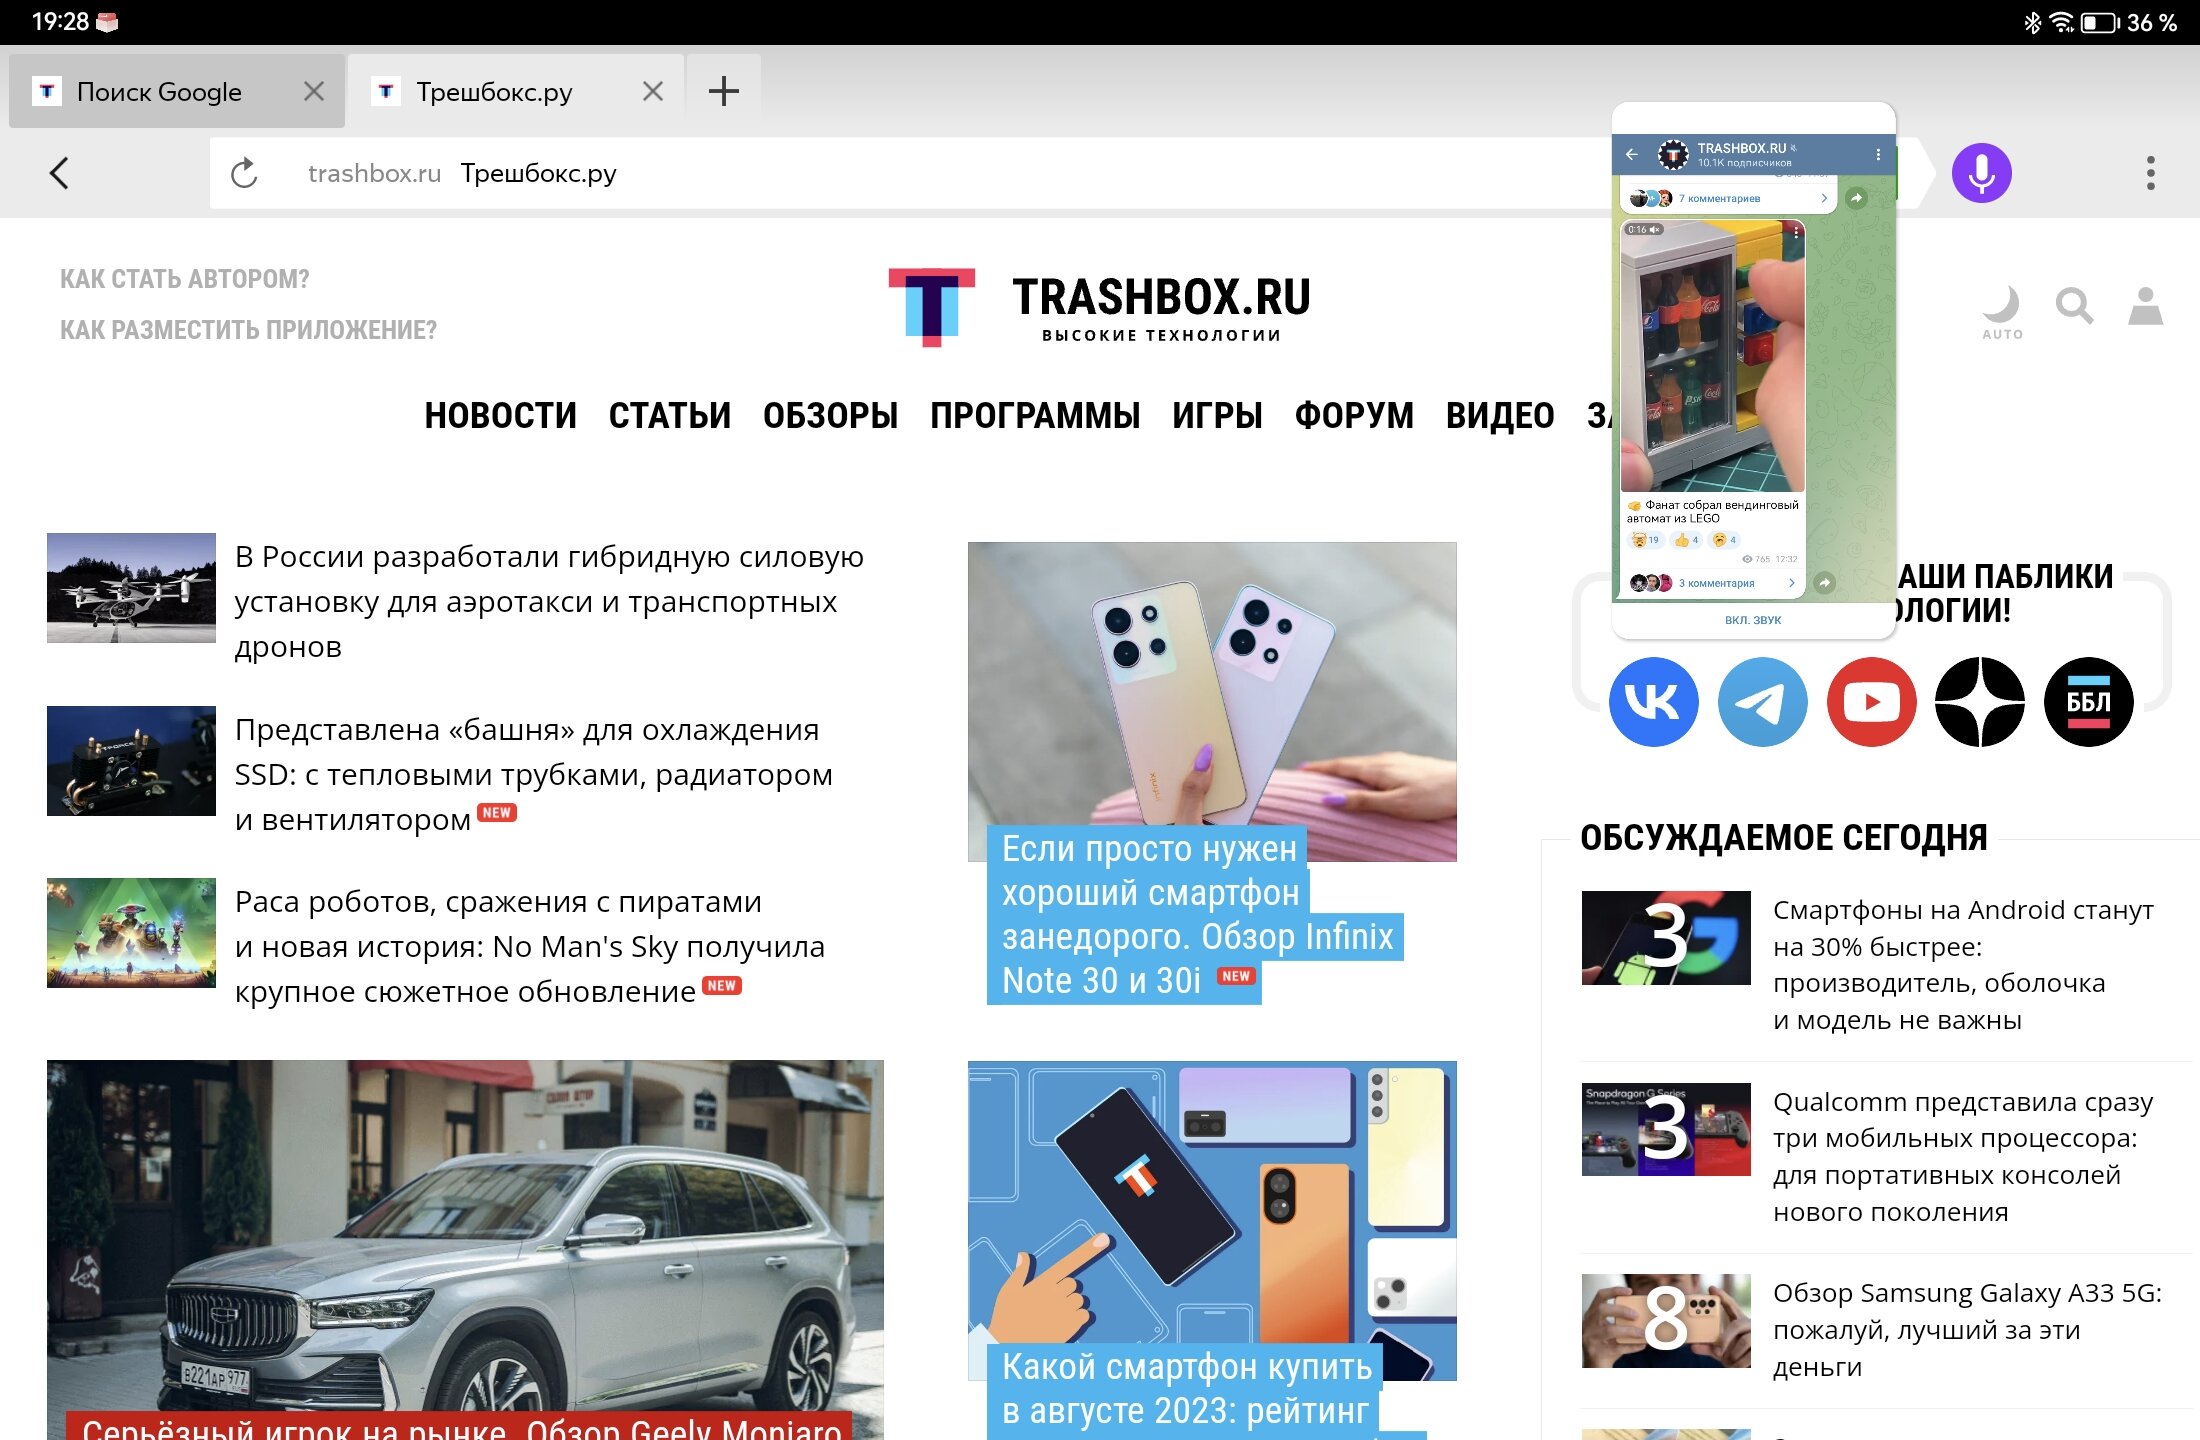Click the Trashbox.ru T logo
Screen dimensions: 2200x1440
931,306
